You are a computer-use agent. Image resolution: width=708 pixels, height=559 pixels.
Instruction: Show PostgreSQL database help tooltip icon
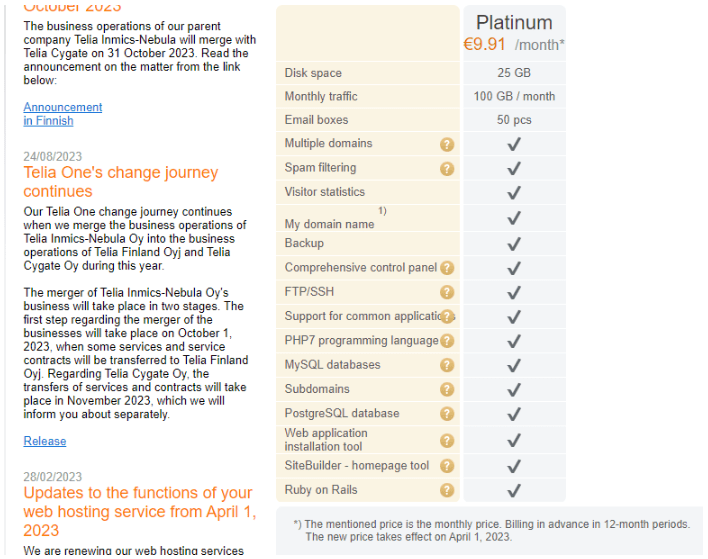click(x=447, y=414)
